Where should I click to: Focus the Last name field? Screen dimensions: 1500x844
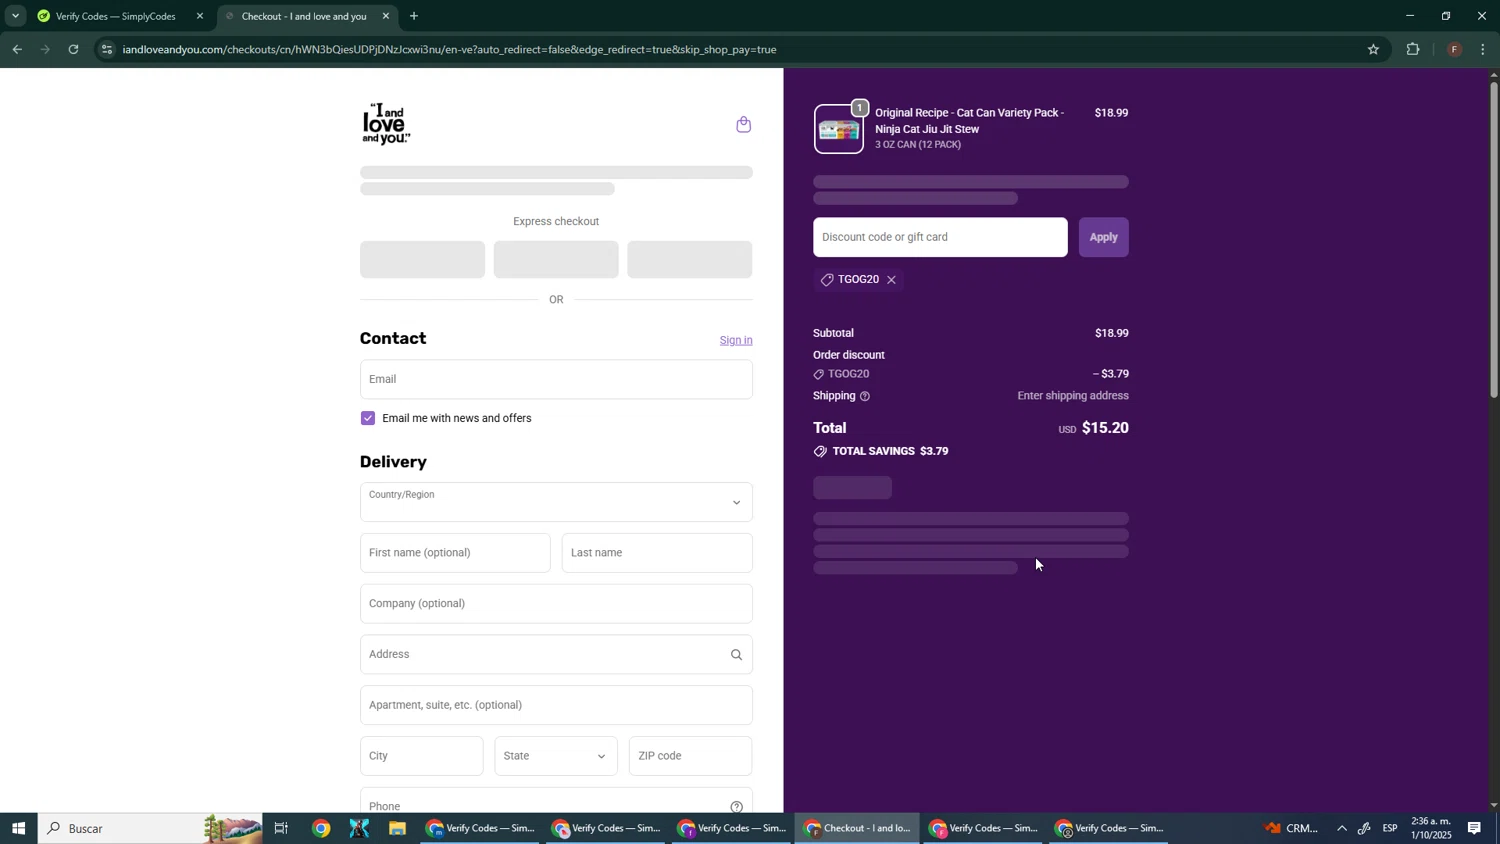[657, 553]
